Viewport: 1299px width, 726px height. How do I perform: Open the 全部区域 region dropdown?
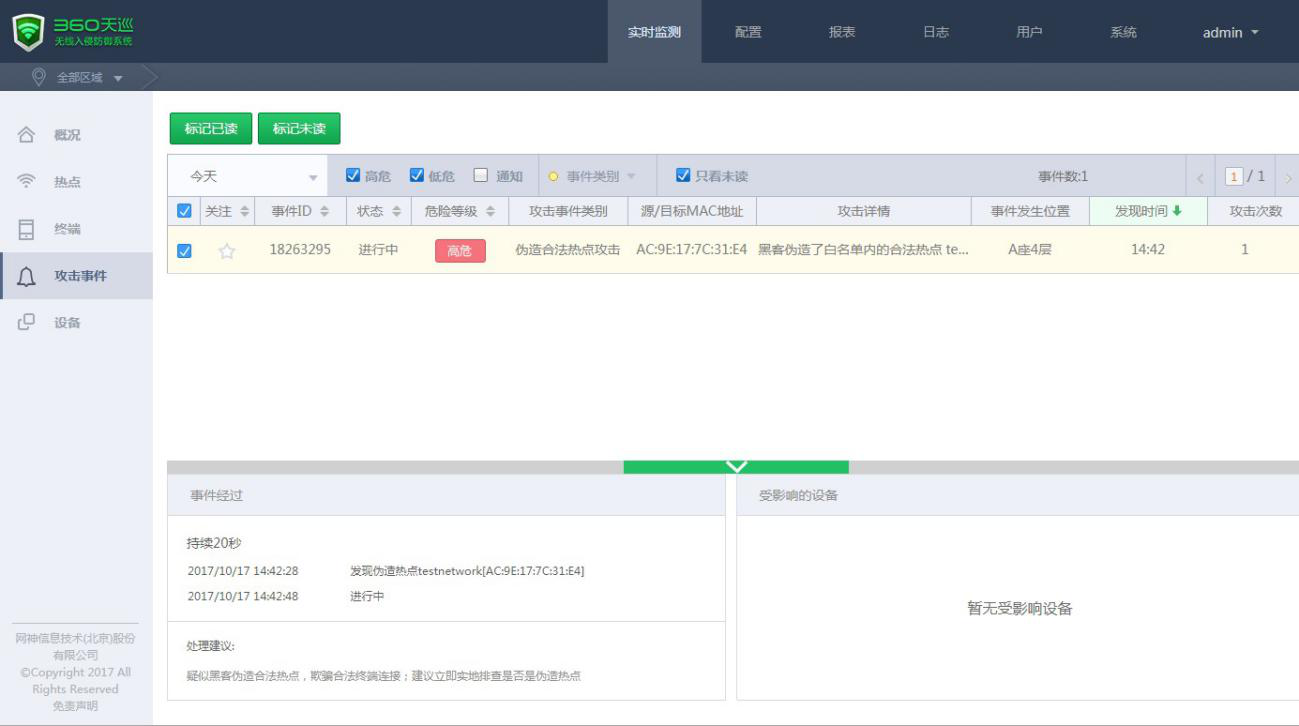click(x=89, y=77)
